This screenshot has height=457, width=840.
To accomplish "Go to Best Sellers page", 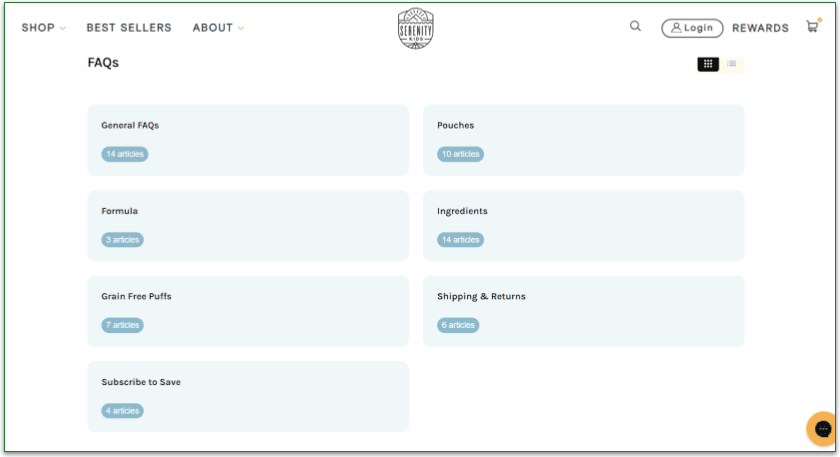I will click(129, 28).
